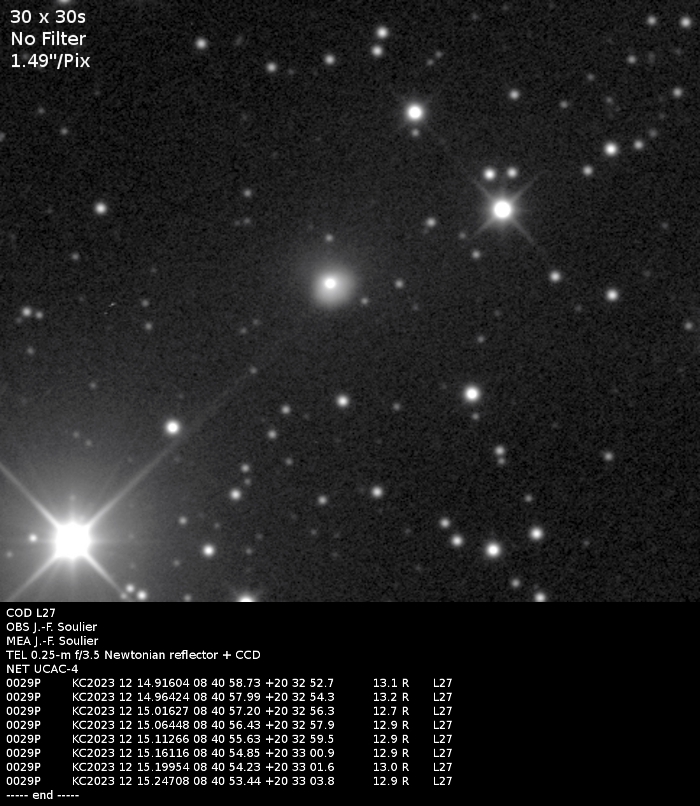Viewport: 700px width, 806px height.
Task: Click right ascension "08 40 56.43"
Action: point(228,725)
